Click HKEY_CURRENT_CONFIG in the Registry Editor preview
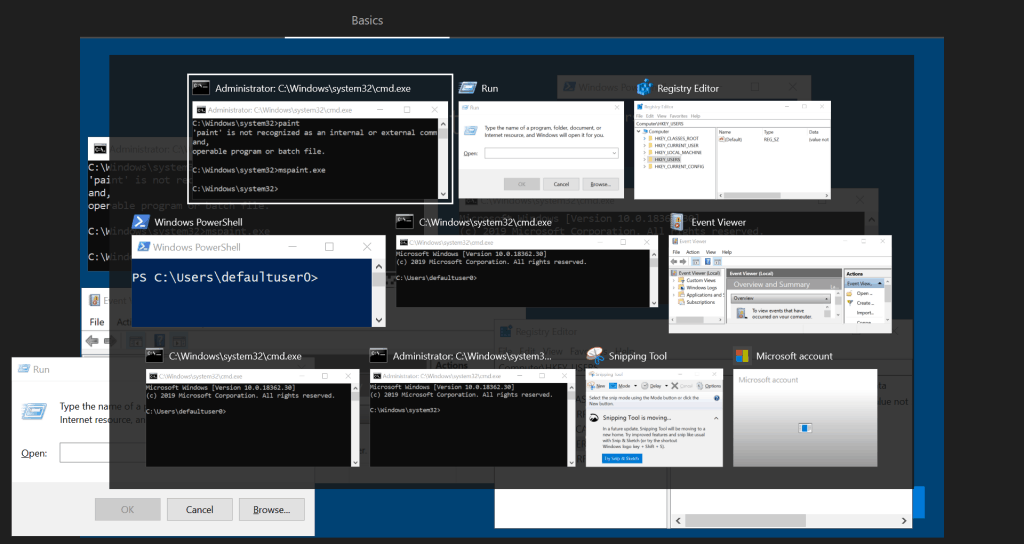1024x544 pixels. point(679,167)
